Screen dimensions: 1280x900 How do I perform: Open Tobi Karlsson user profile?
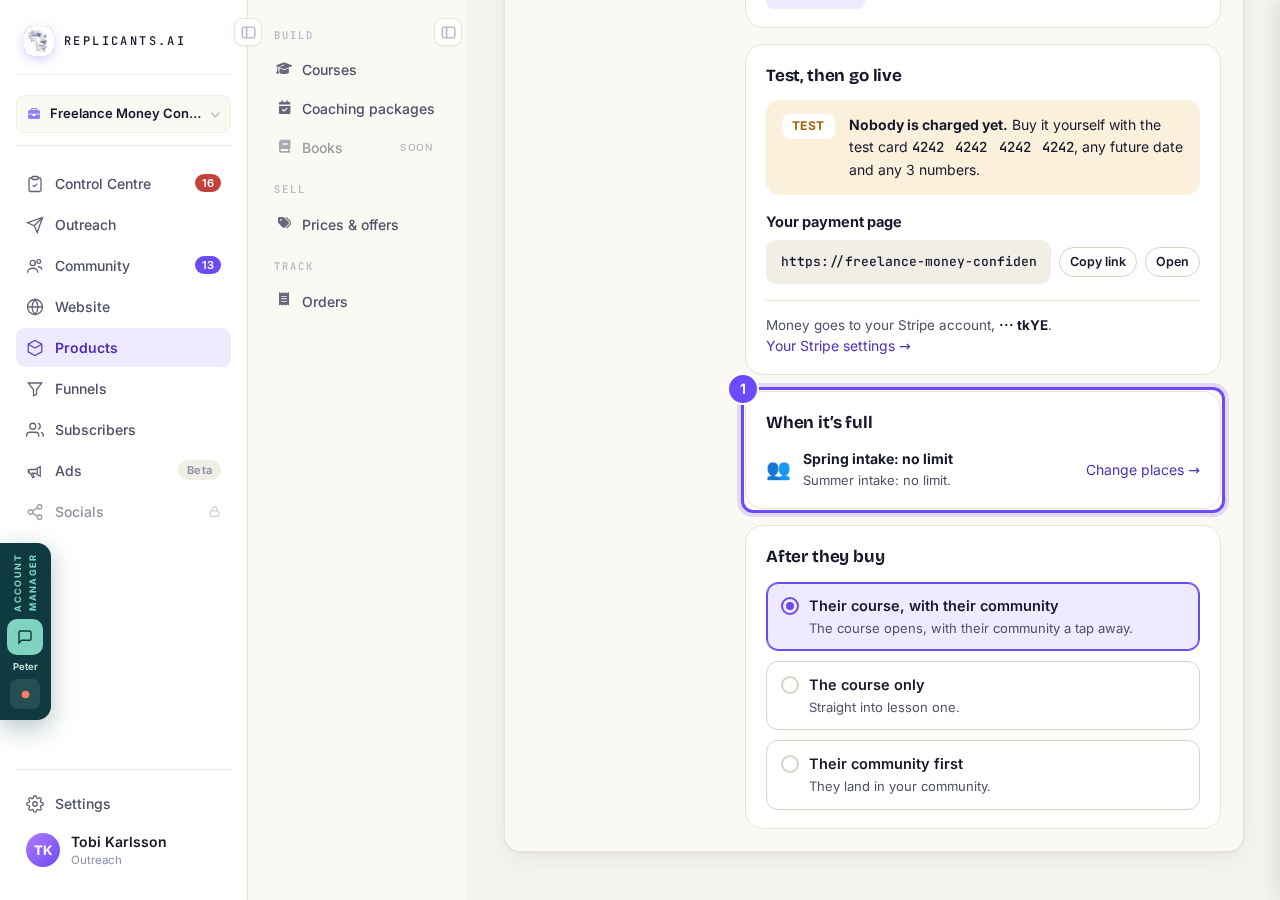pos(123,850)
